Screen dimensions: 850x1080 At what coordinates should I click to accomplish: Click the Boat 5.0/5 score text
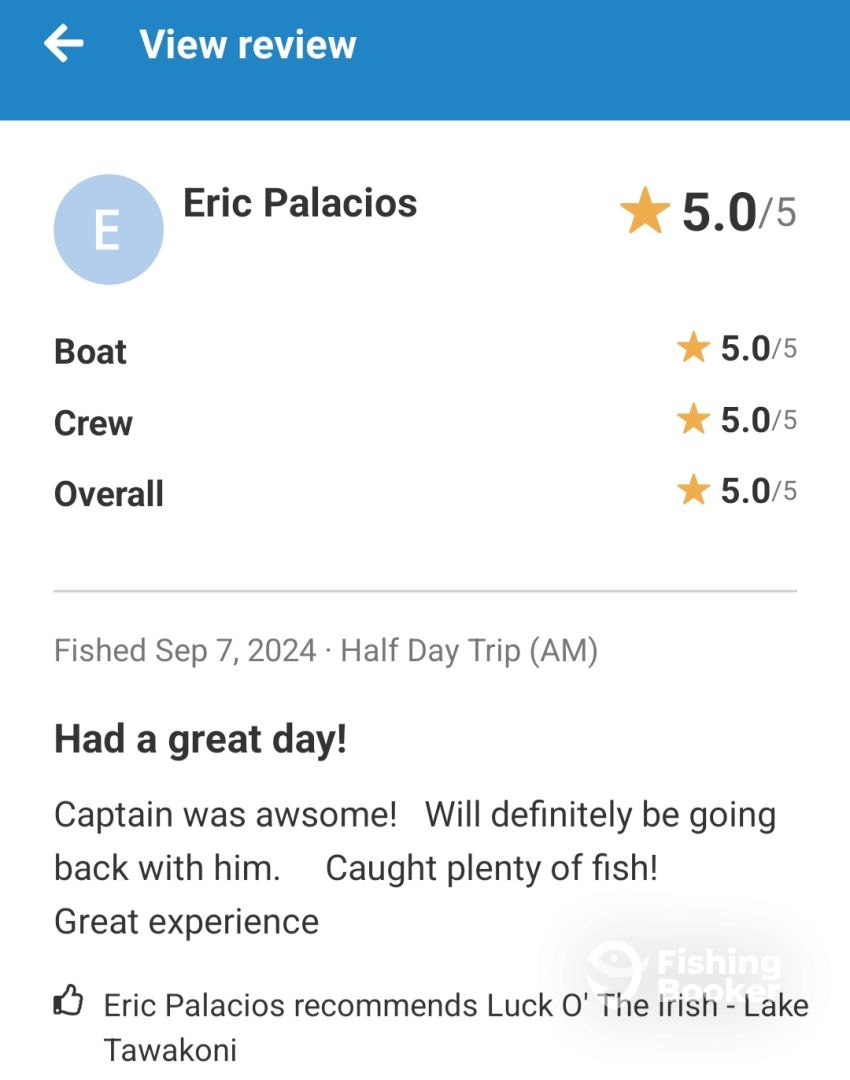click(x=758, y=349)
